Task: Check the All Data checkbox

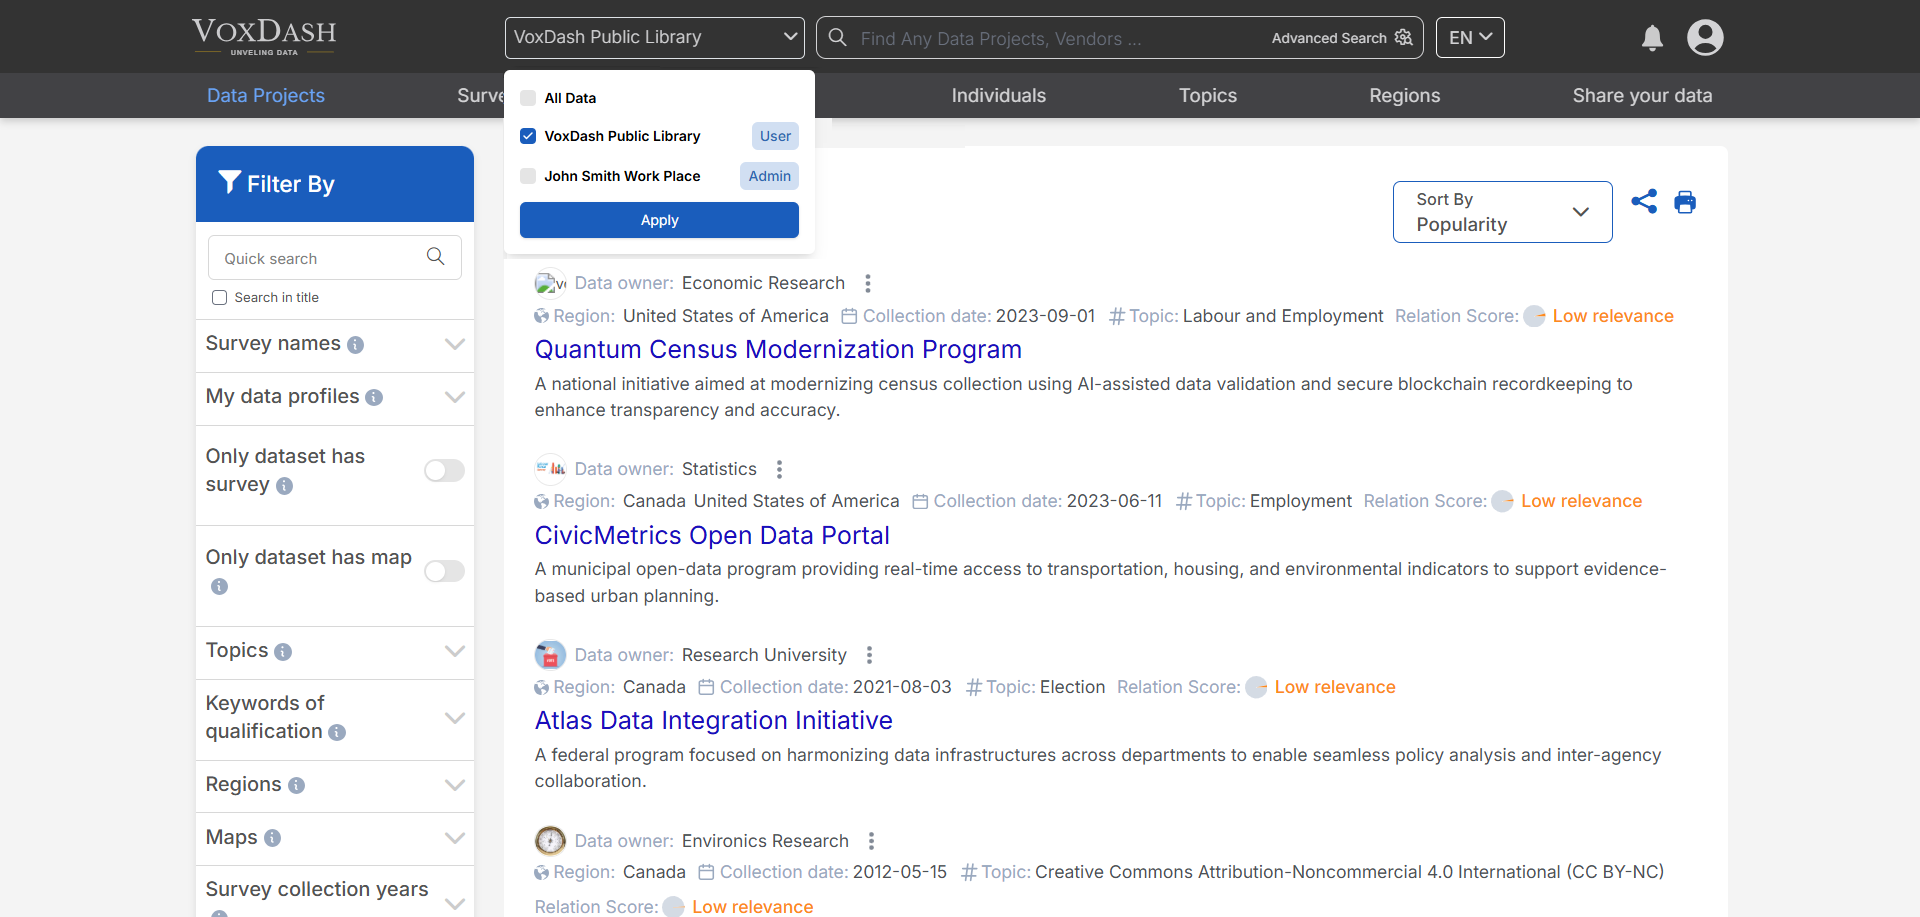Action: (x=528, y=98)
